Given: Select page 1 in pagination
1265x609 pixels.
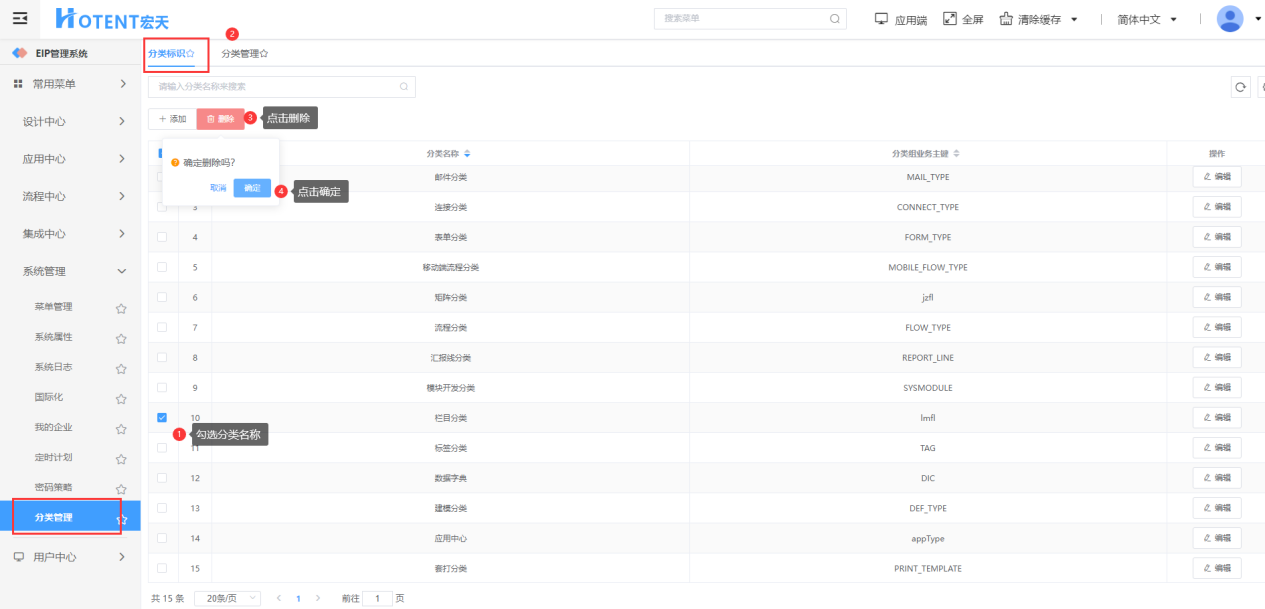Looking at the screenshot, I should pos(298,598).
